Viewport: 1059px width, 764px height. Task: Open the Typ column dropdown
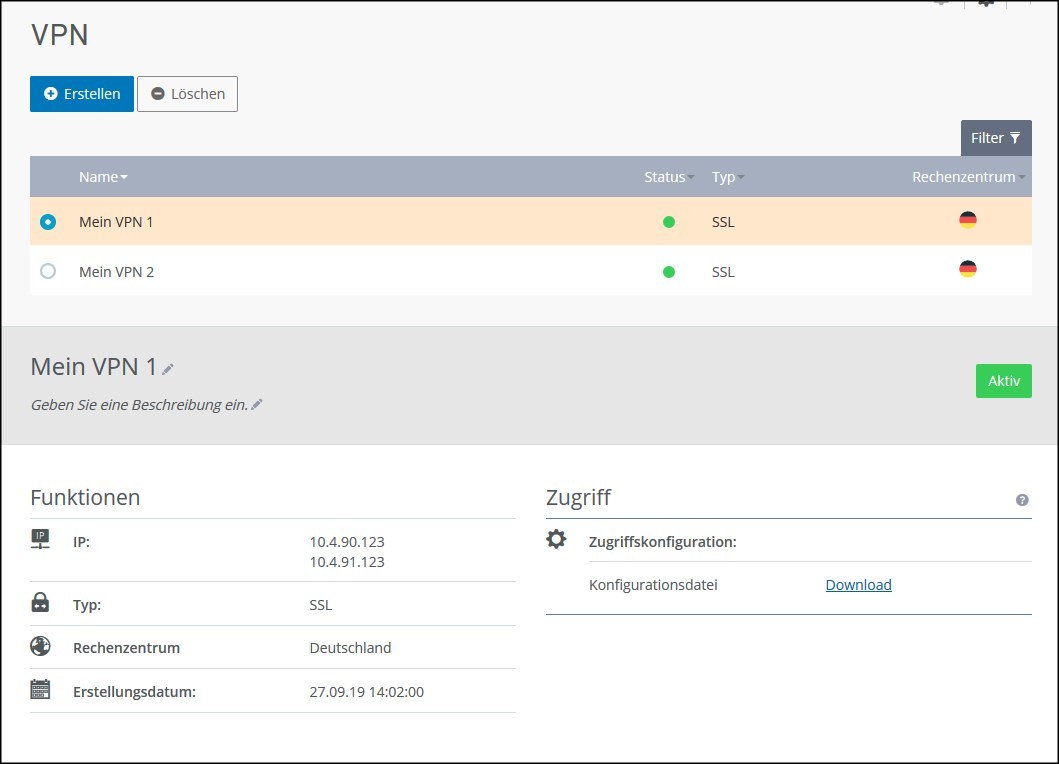[743, 177]
